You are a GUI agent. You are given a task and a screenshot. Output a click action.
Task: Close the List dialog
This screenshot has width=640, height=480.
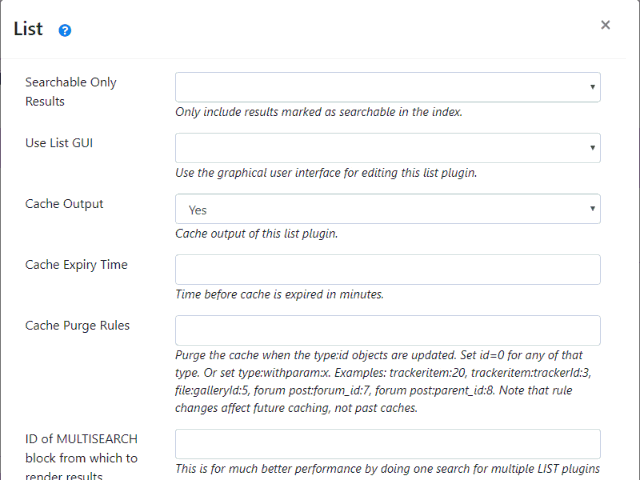tap(605, 25)
